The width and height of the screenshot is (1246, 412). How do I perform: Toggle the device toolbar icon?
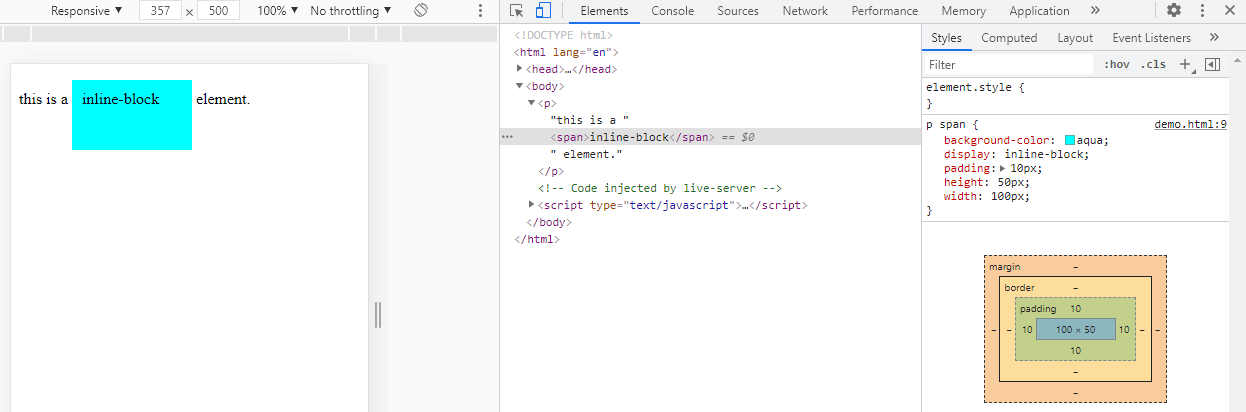(x=543, y=11)
